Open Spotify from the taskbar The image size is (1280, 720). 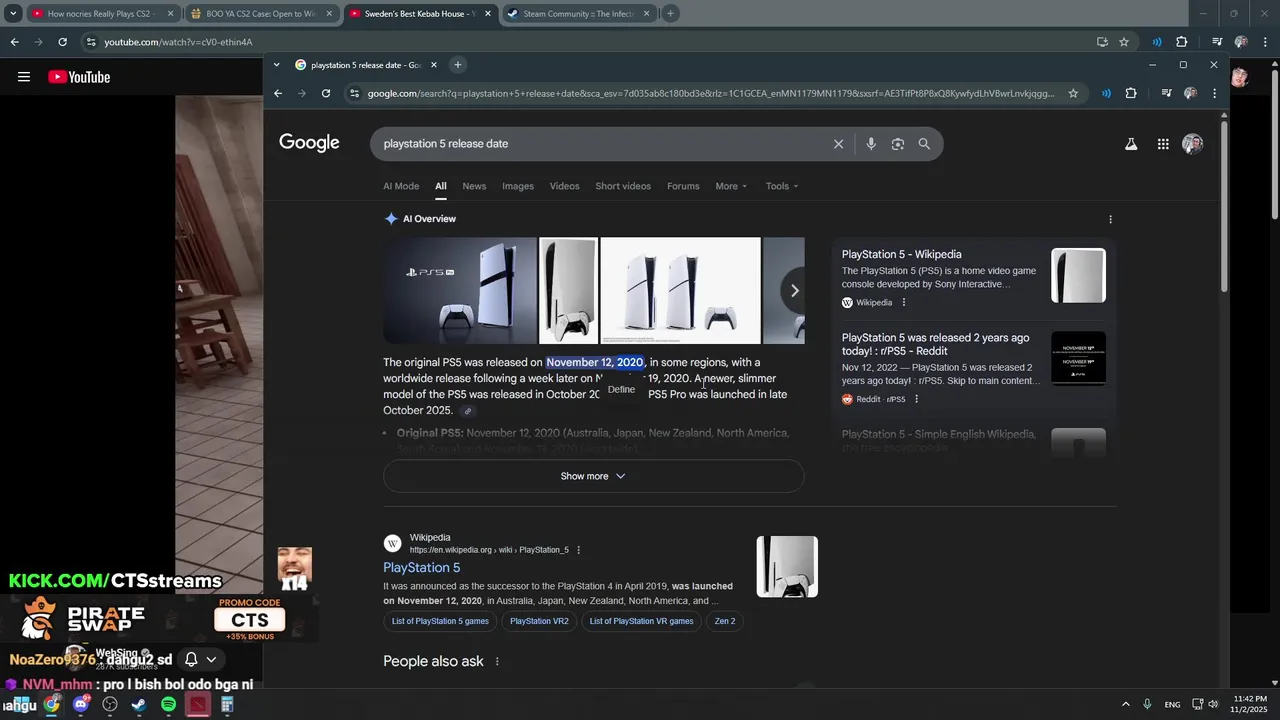point(168,704)
